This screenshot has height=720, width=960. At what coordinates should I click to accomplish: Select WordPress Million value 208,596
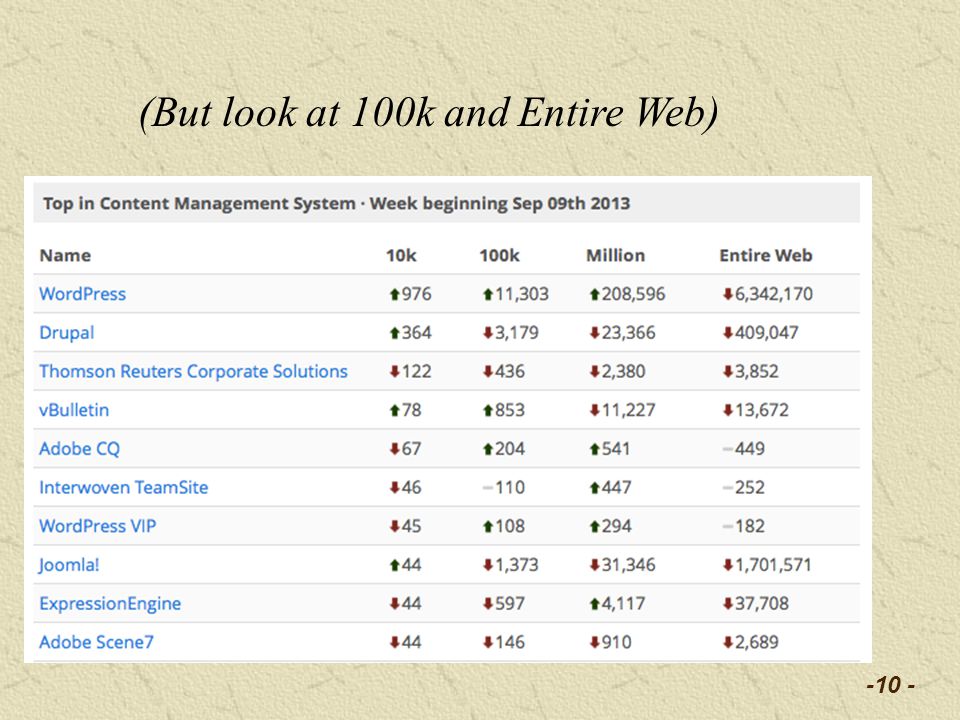[633, 294]
